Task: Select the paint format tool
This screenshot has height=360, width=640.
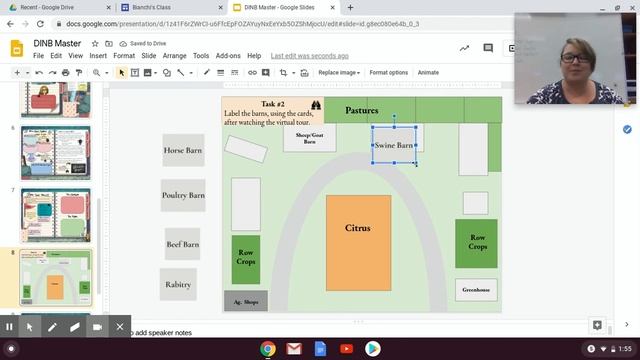Action: pyautogui.click(x=79, y=73)
